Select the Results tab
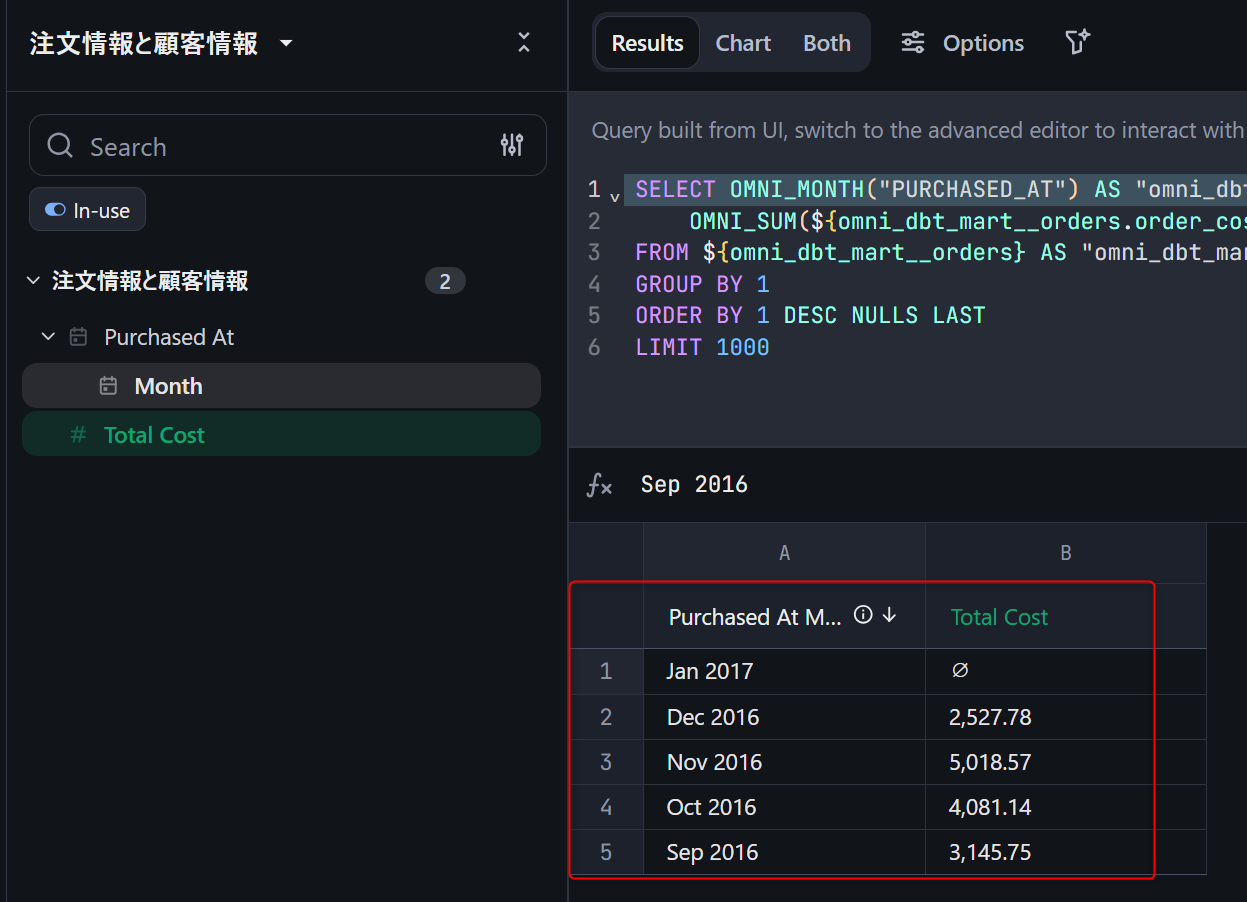This screenshot has height=902, width=1247. 647,43
